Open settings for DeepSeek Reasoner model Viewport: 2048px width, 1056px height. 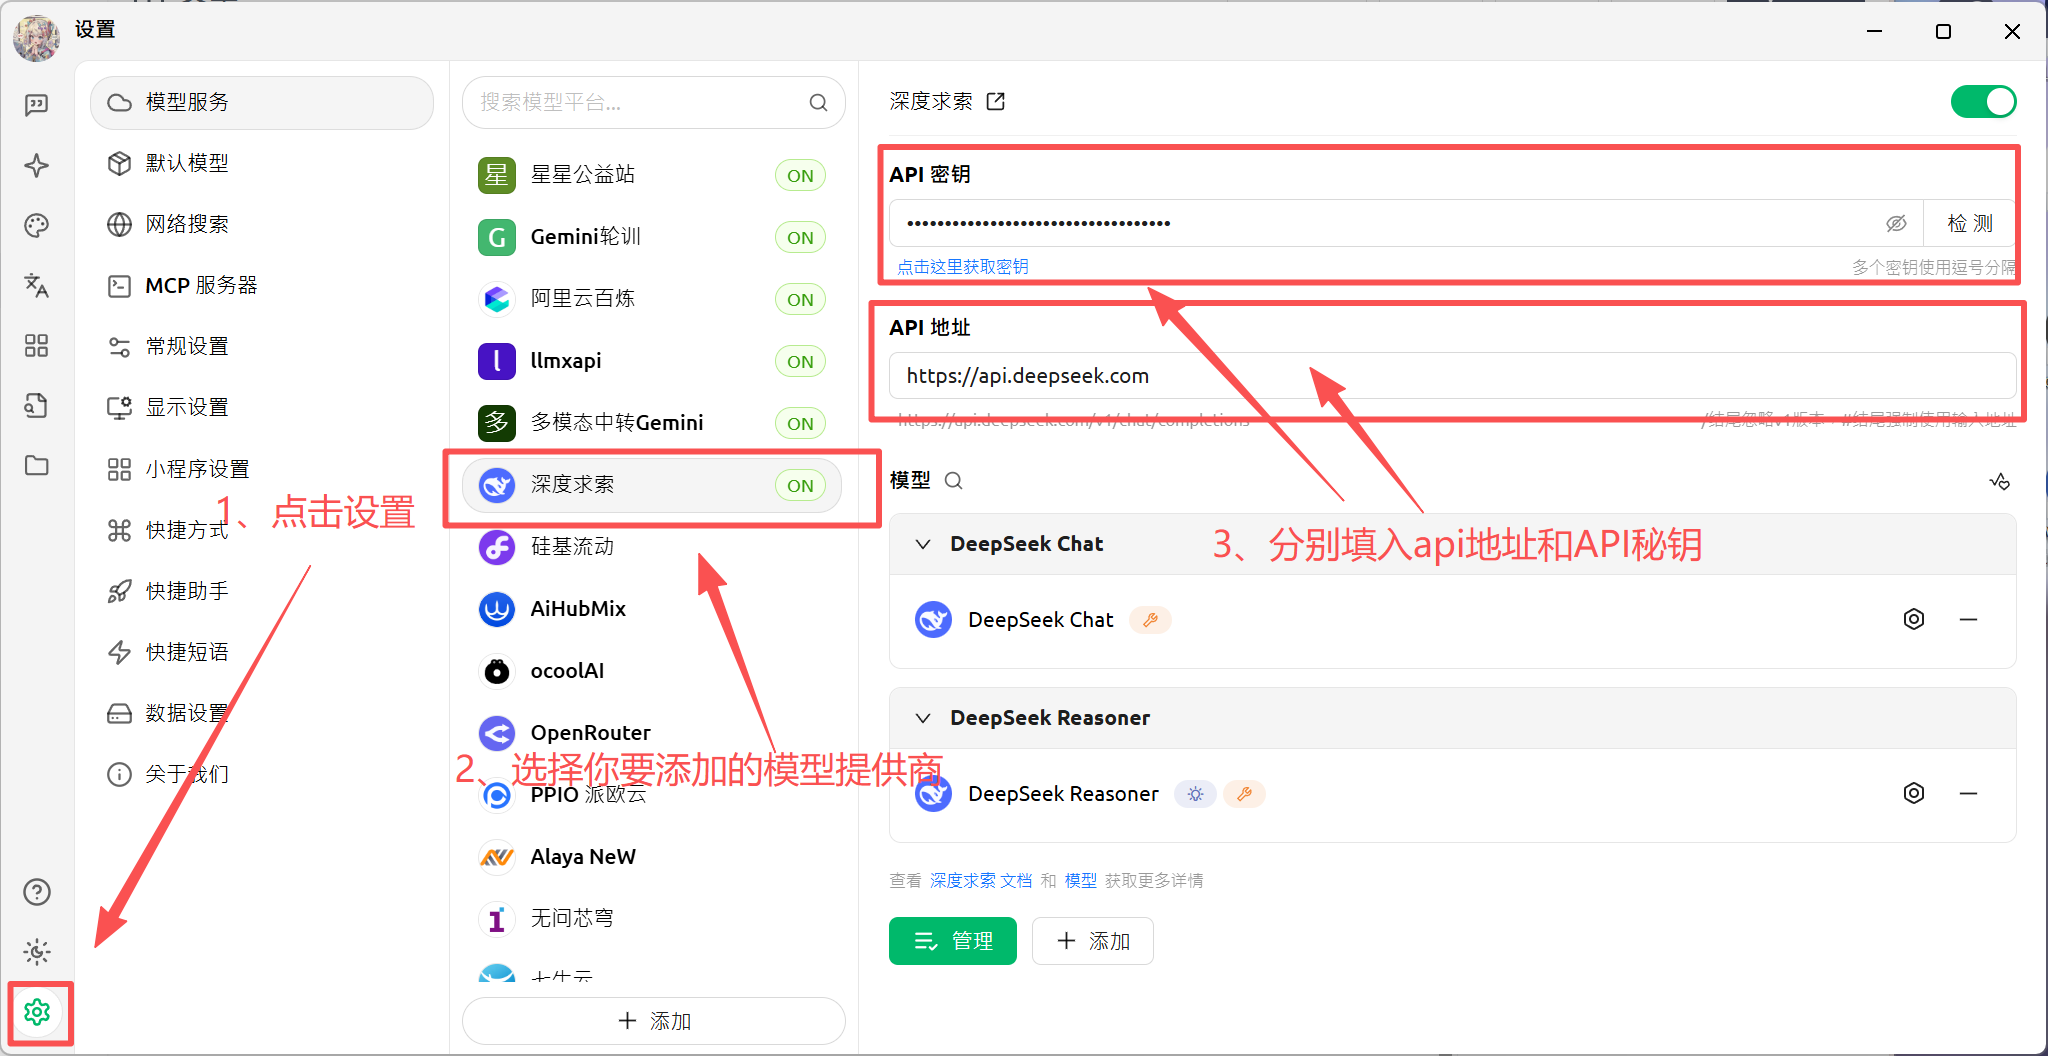click(x=1913, y=794)
